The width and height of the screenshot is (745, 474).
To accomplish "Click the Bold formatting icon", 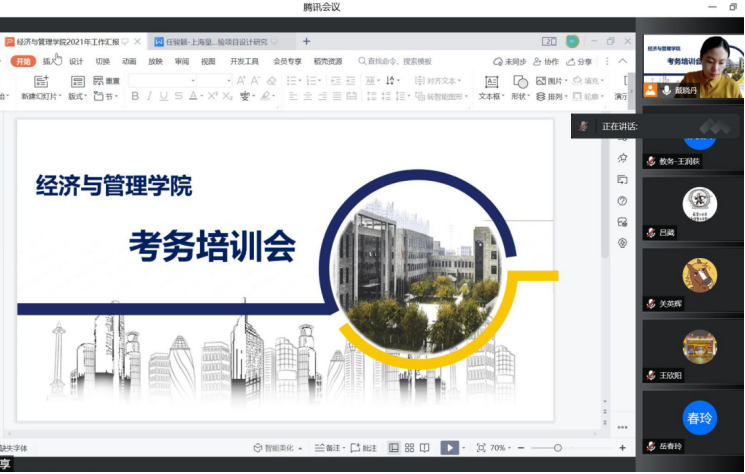I will [135, 97].
